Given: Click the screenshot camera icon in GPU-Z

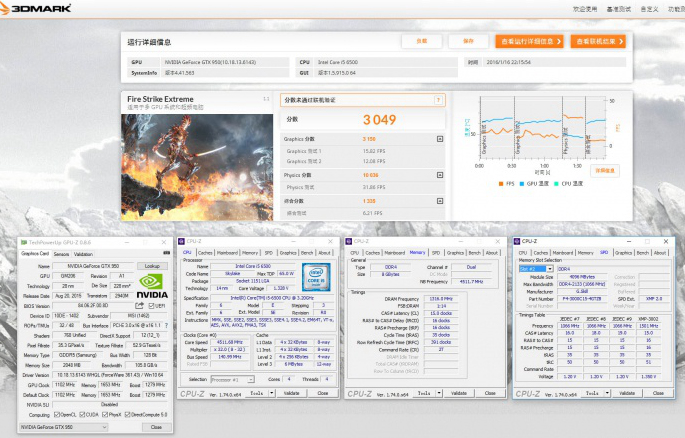Looking at the screenshot, I should [x=166, y=253].
